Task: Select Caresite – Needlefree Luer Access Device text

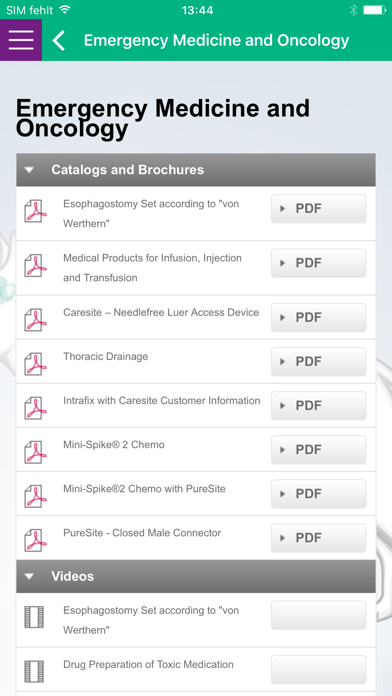Action: 161,312
